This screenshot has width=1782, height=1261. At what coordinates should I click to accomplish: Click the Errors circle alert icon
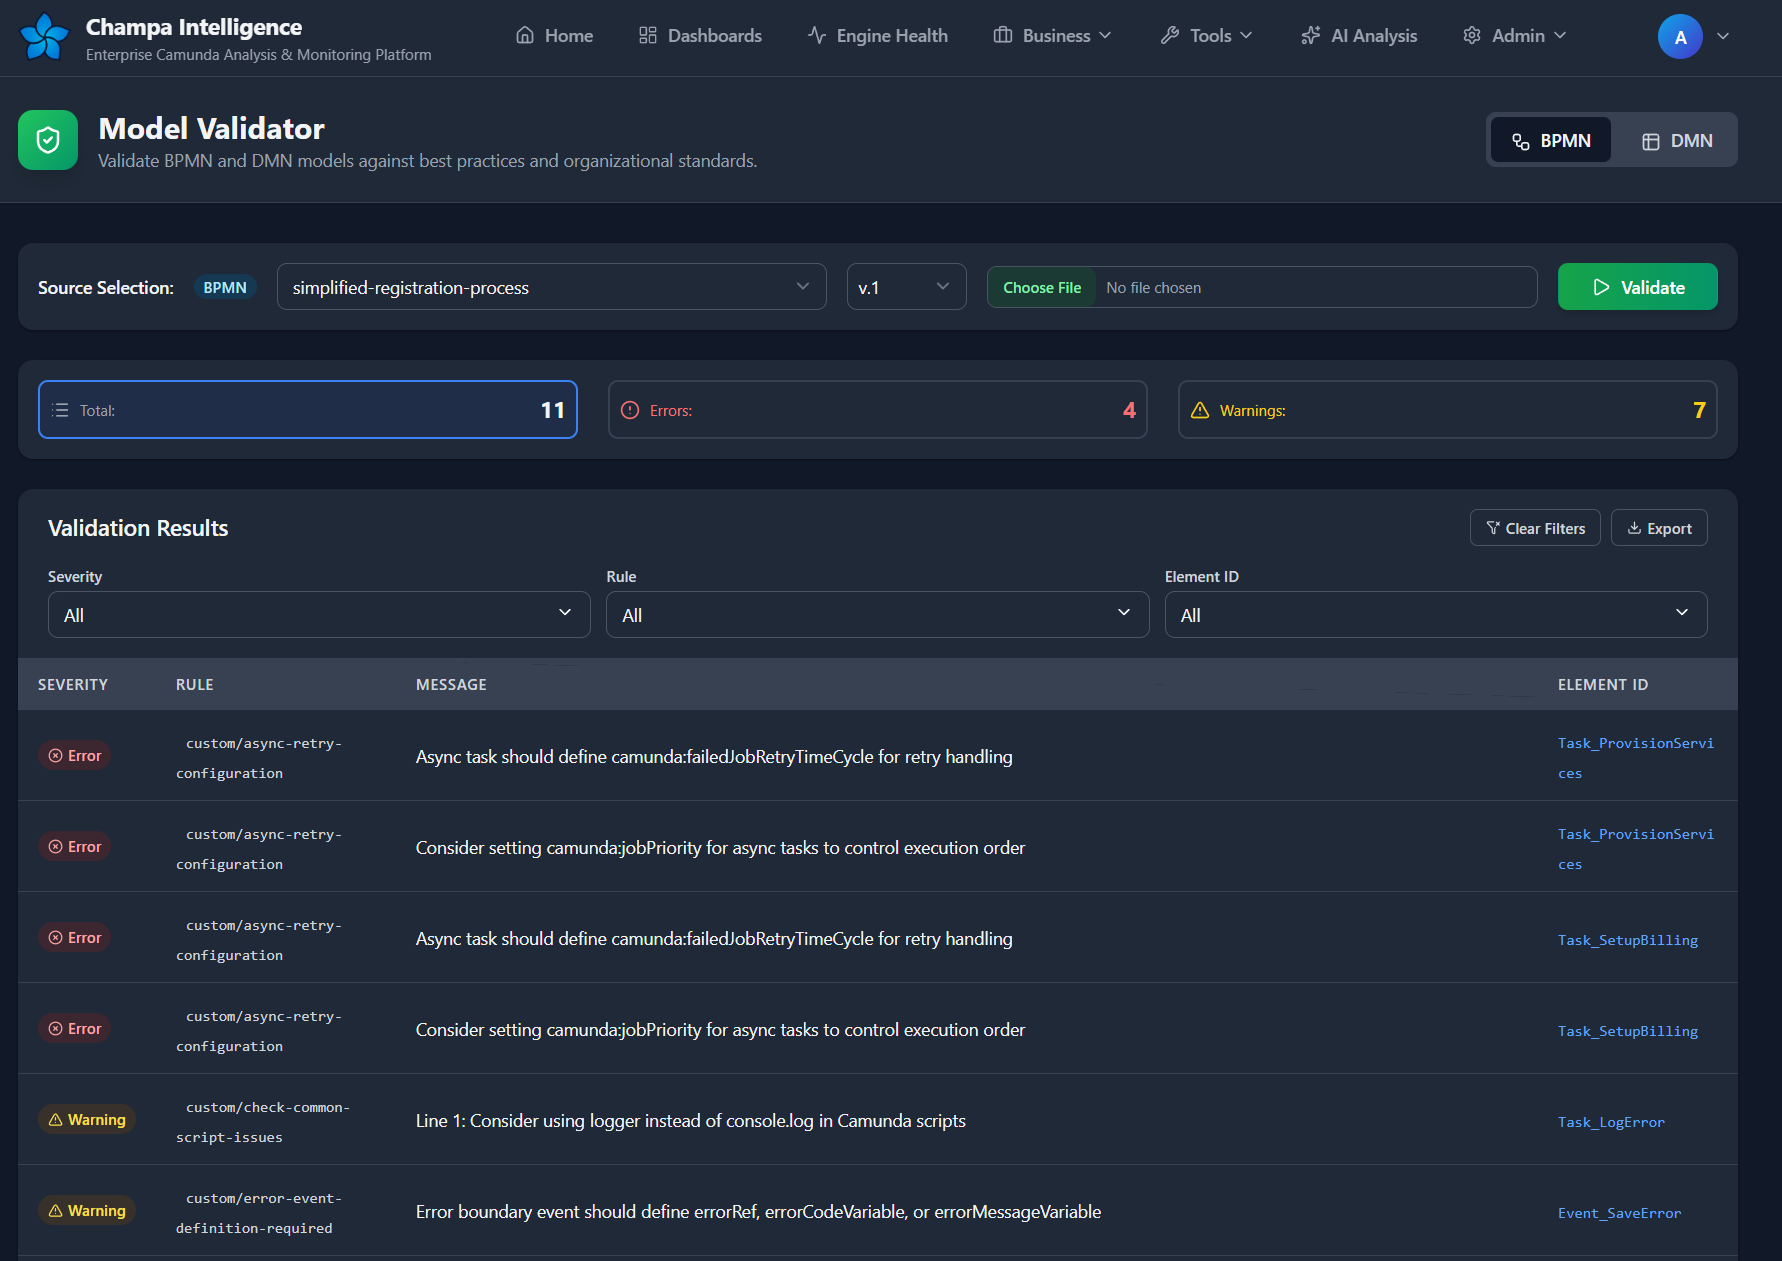coord(630,410)
